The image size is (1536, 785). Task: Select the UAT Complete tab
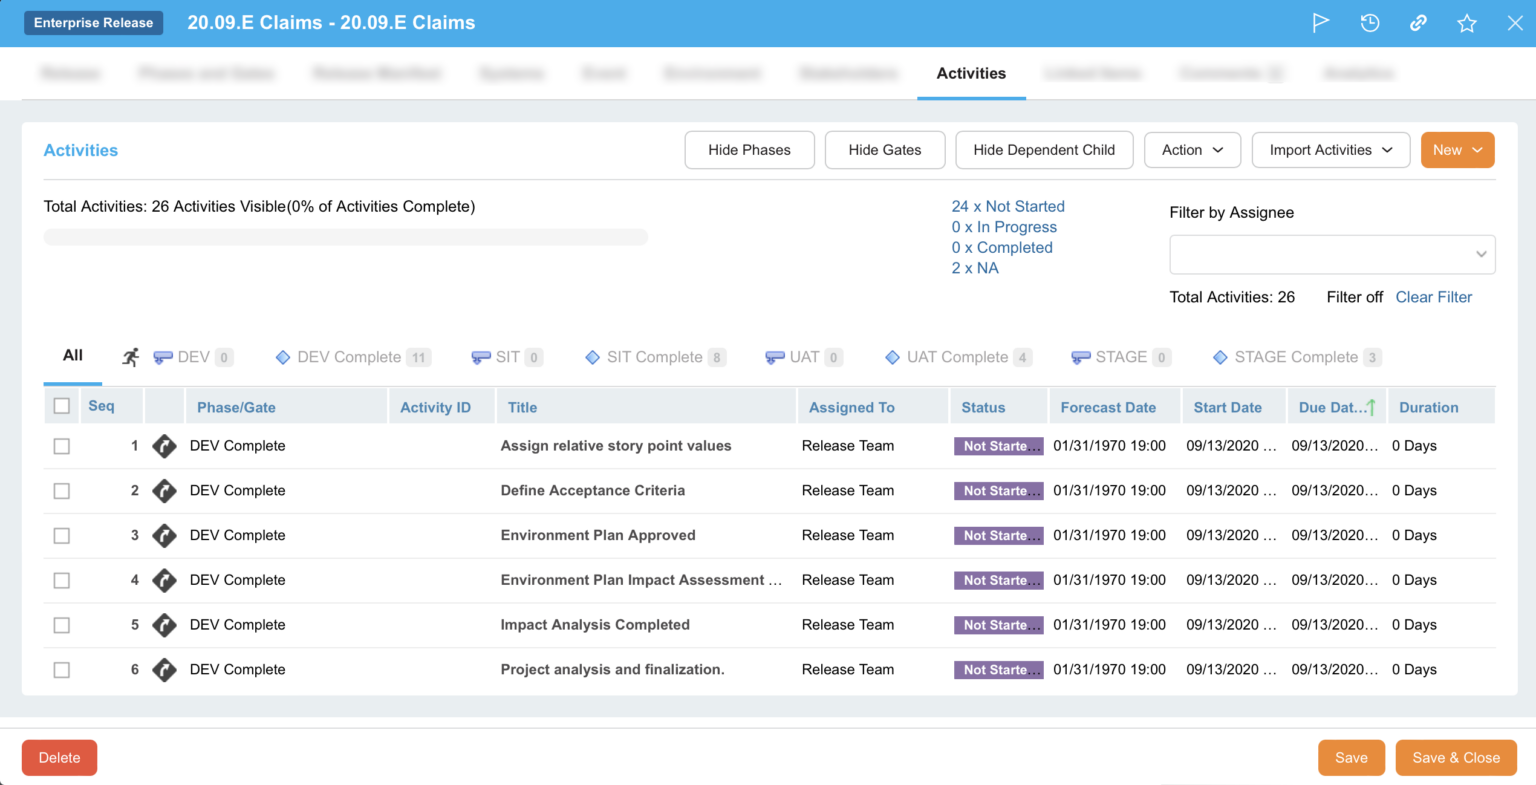[x=957, y=357]
